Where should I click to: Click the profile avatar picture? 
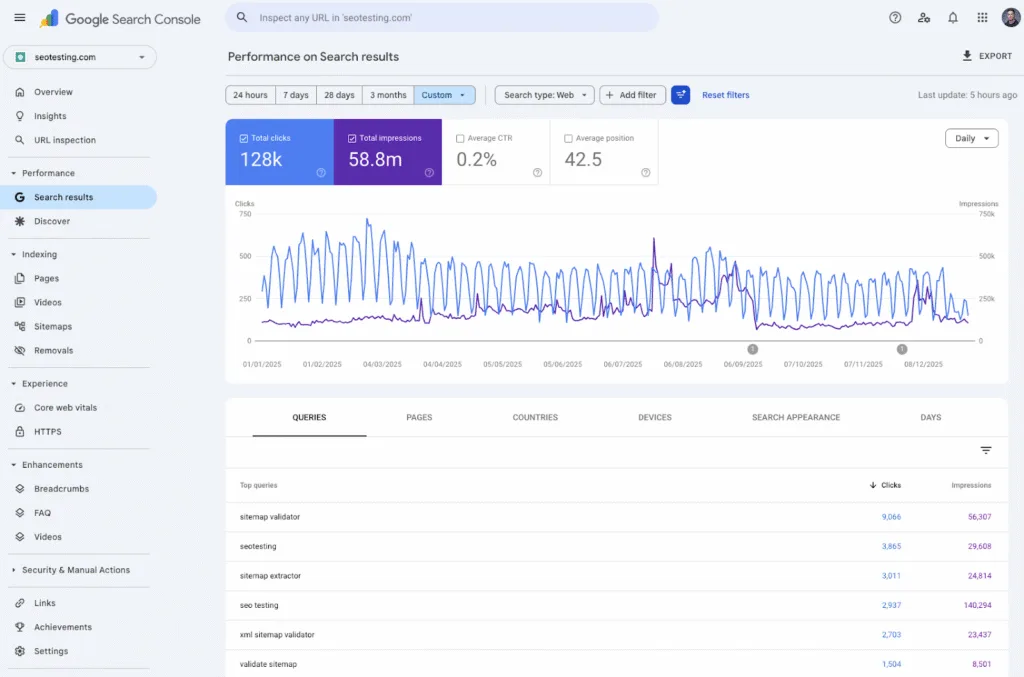click(1010, 17)
